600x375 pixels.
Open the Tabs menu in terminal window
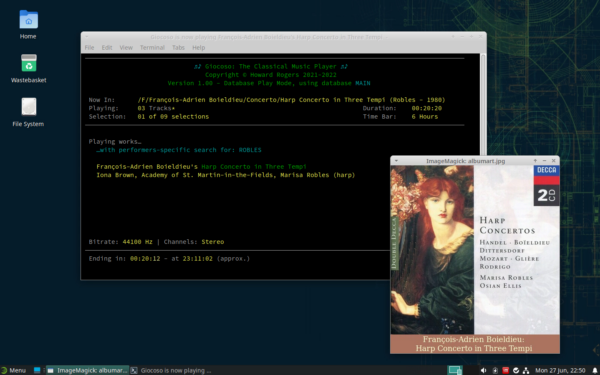pyautogui.click(x=178, y=47)
